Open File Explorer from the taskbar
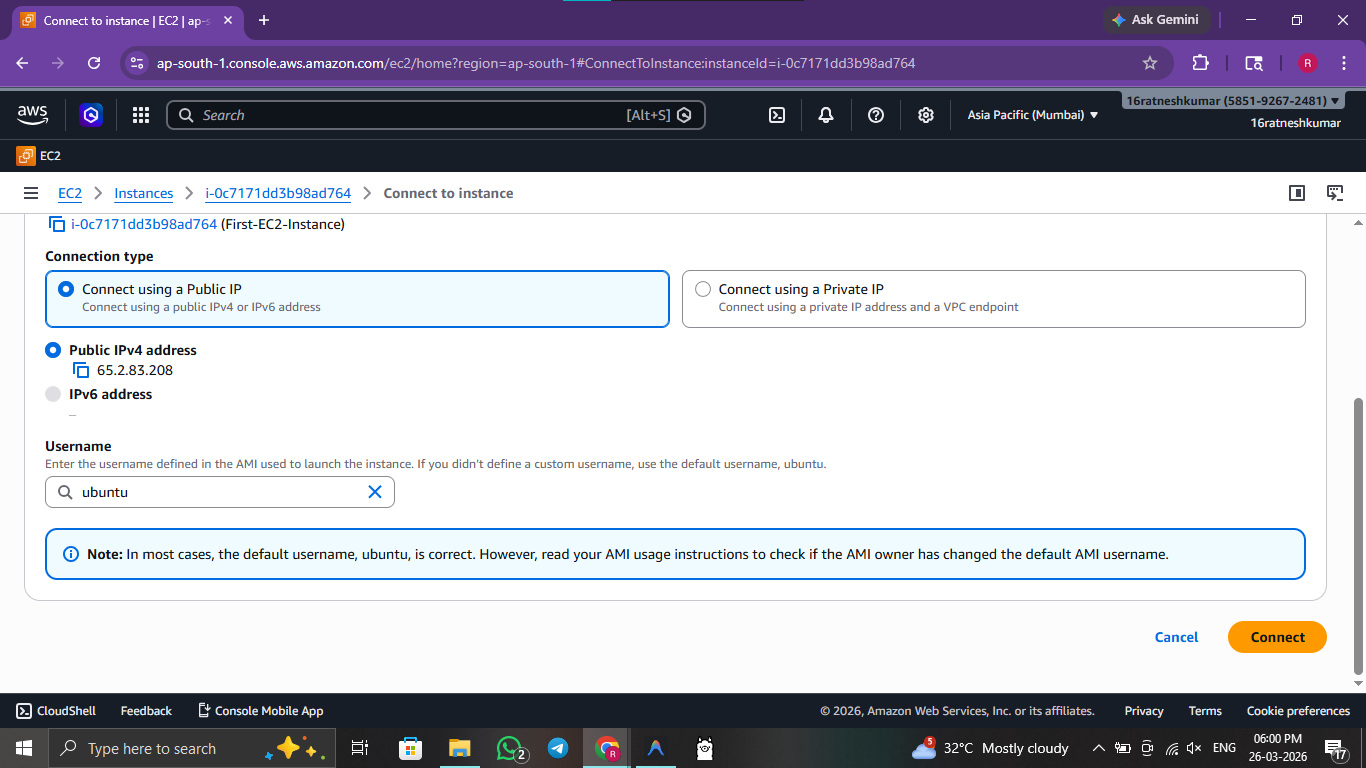The height and width of the screenshot is (768, 1366). pyautogui.click(x=459, y=748)
